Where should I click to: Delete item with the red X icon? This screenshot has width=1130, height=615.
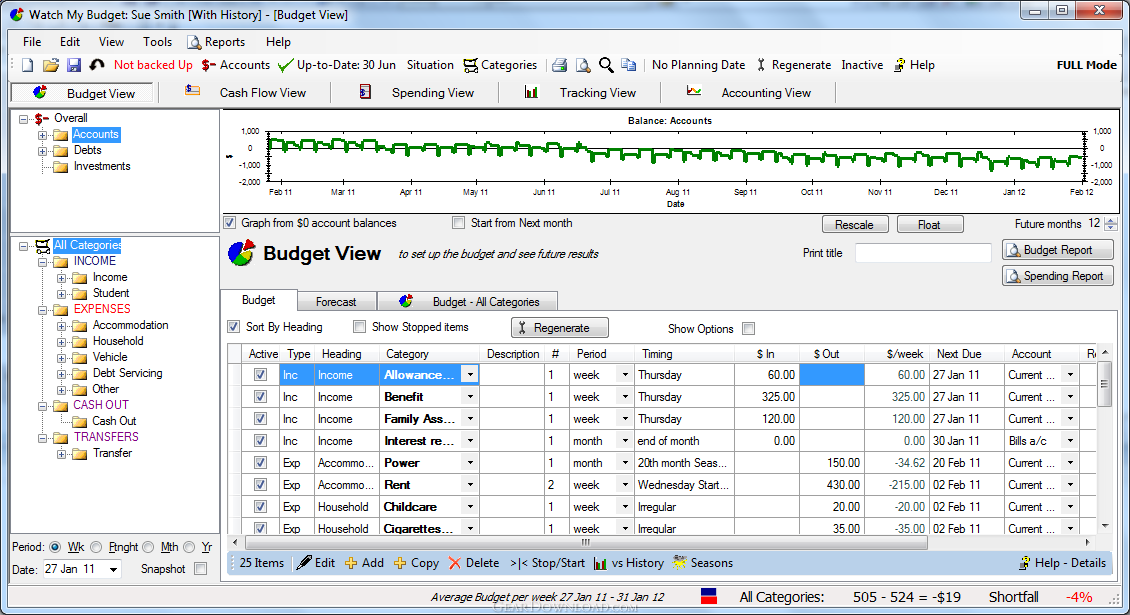pyautogui.click(x=455, y=563)
